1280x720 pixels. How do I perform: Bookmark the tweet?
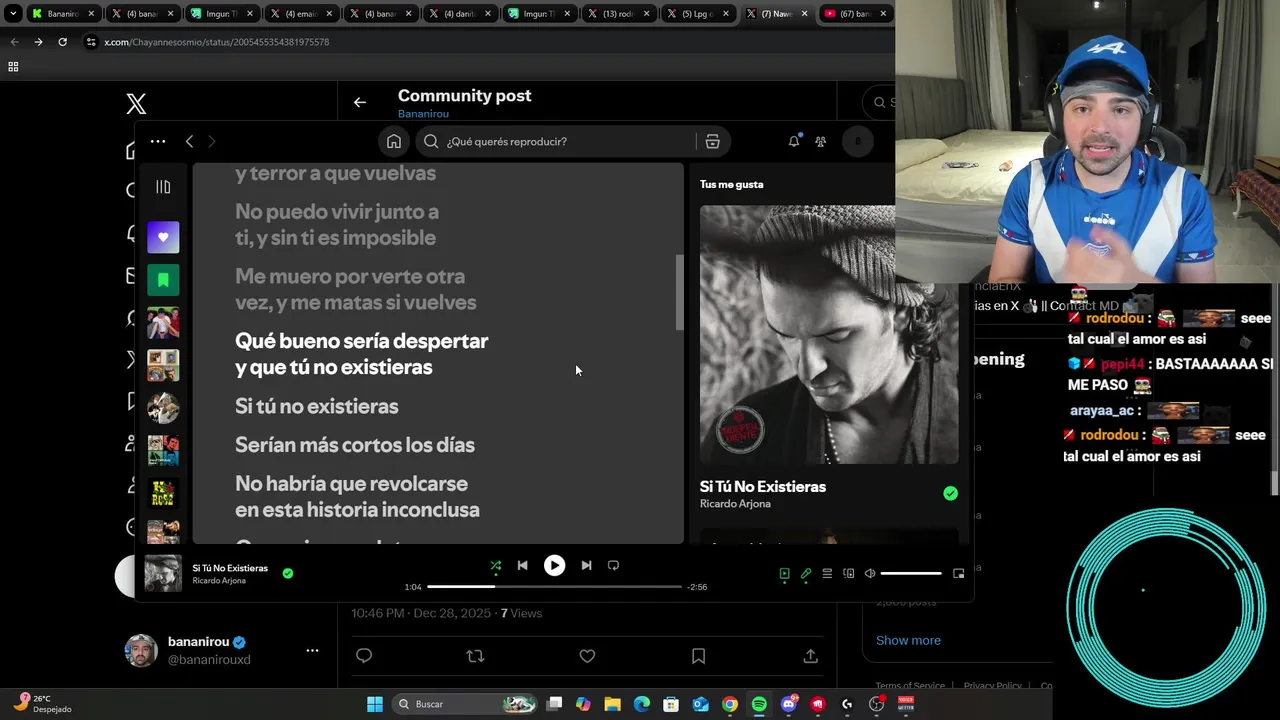point(699,656)
